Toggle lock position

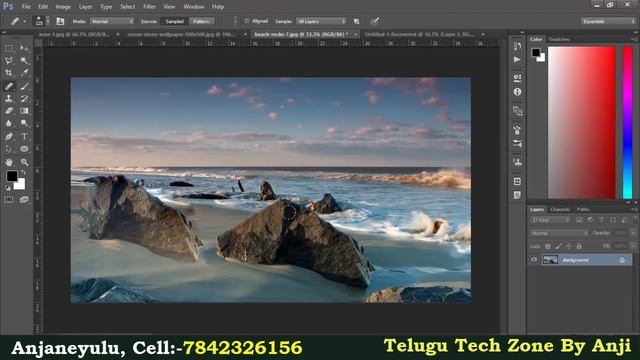coord(568,246)
